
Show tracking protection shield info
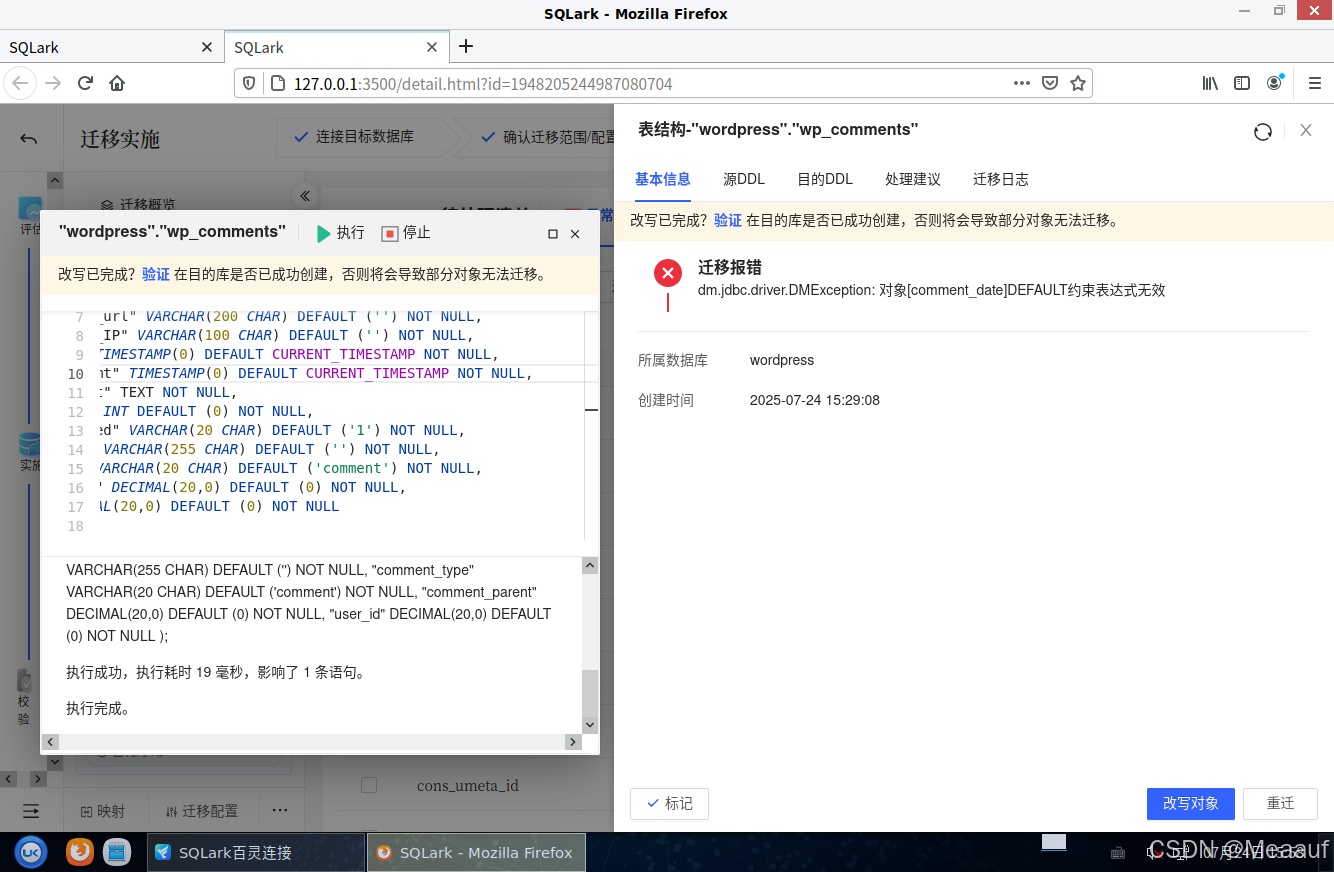tap(250, 84)
